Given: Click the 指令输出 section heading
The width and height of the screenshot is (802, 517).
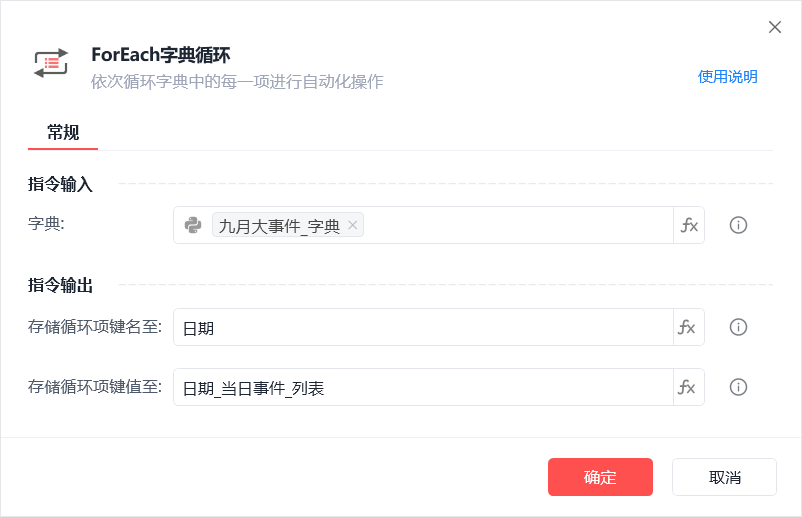Looking at the screenshot, I should pyautogui.click(x=60, y=285).
